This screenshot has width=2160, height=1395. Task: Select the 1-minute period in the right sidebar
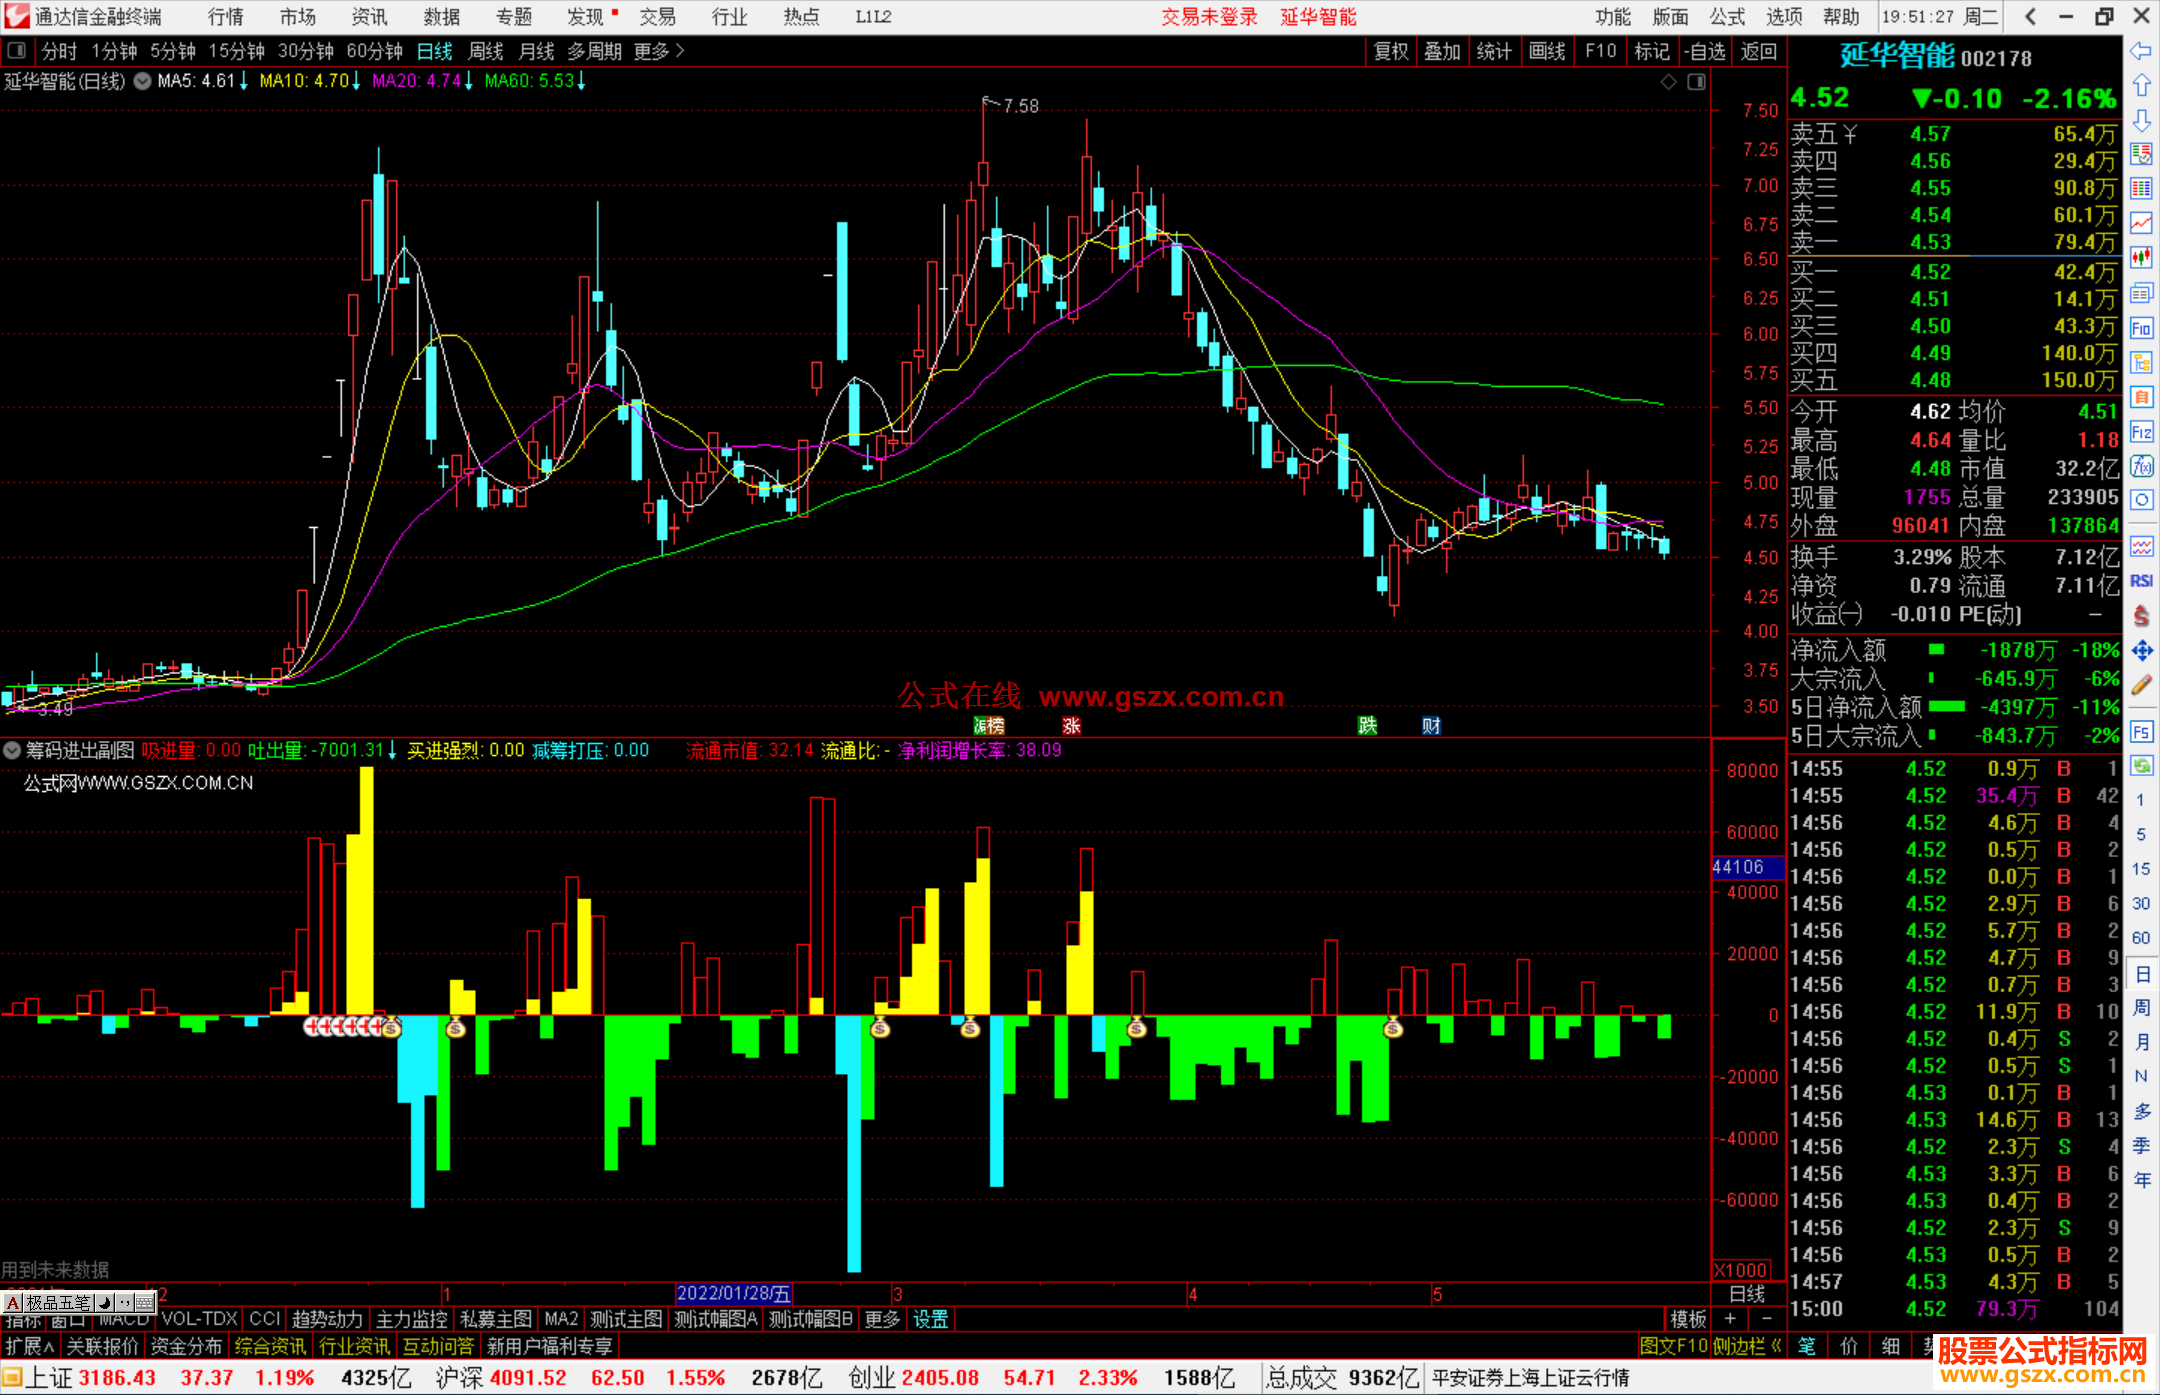click(x=2140, y=800)
